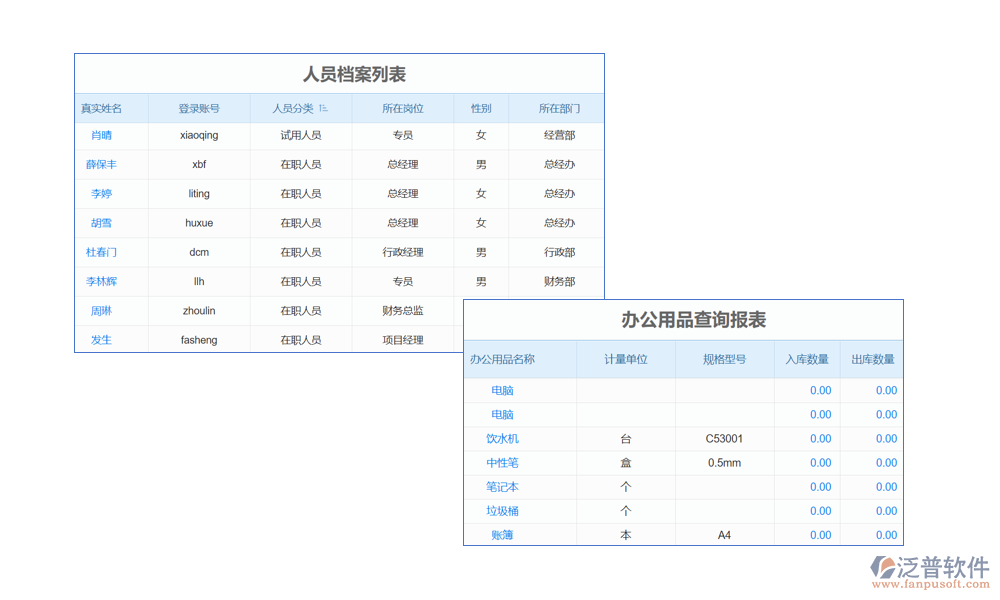1000x600 pixels.
Task: Click the 办公用品名称 column header
Action: pos(502,359)
